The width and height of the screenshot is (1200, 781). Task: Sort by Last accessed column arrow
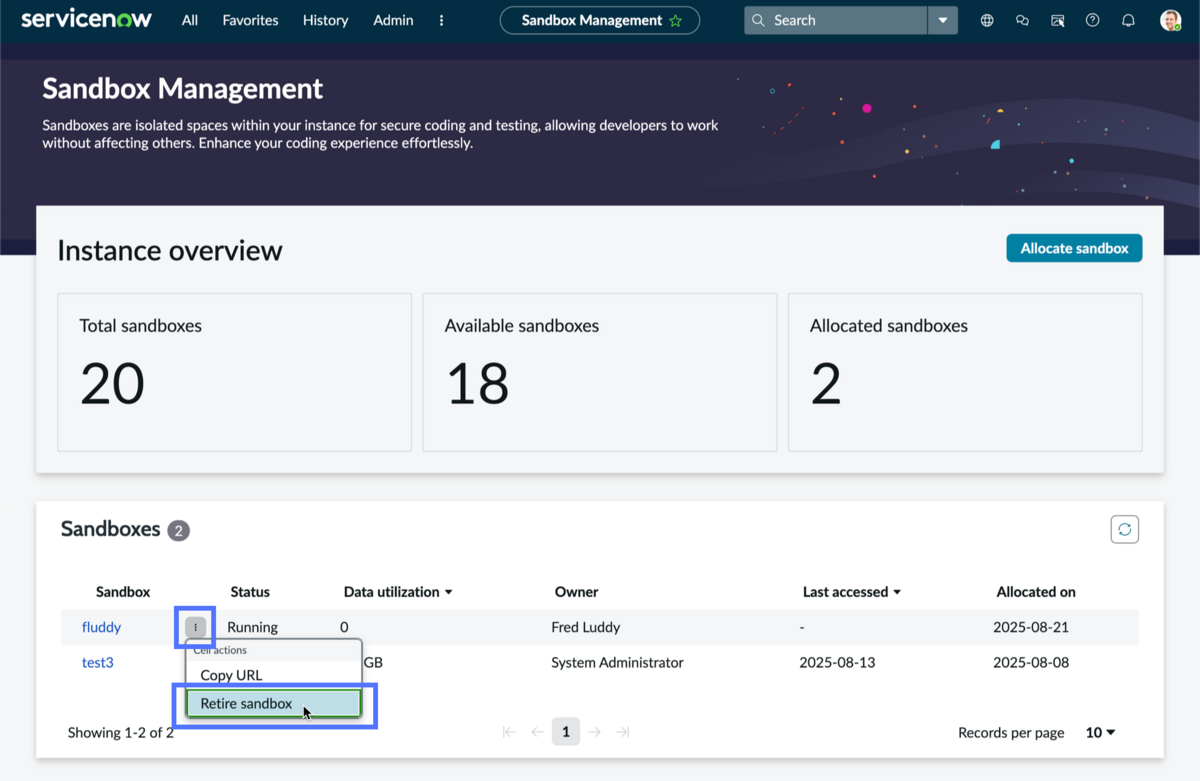pos(897,592)
